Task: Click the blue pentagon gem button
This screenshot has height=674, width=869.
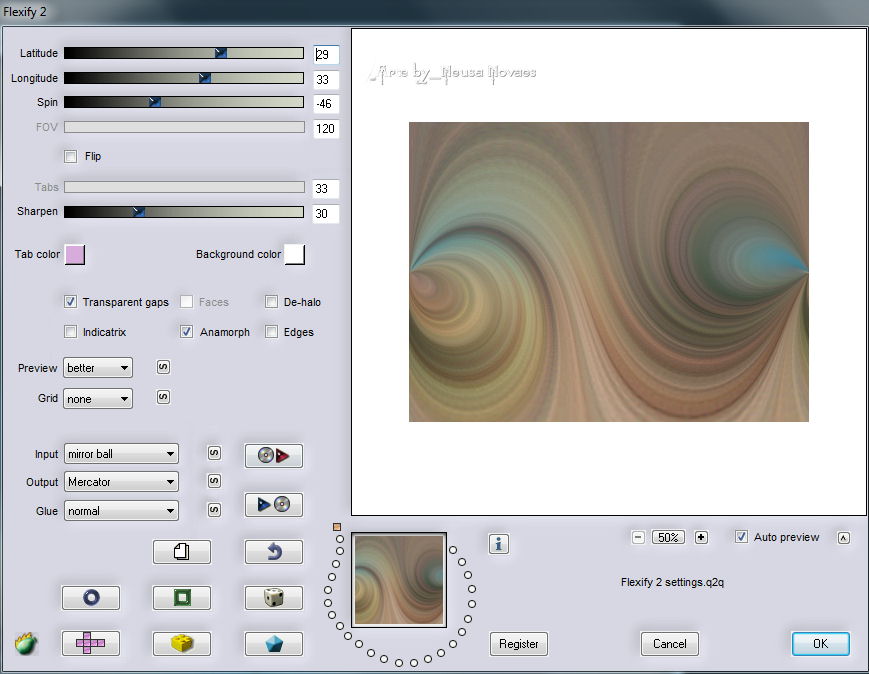Action: tap(274, 644)
